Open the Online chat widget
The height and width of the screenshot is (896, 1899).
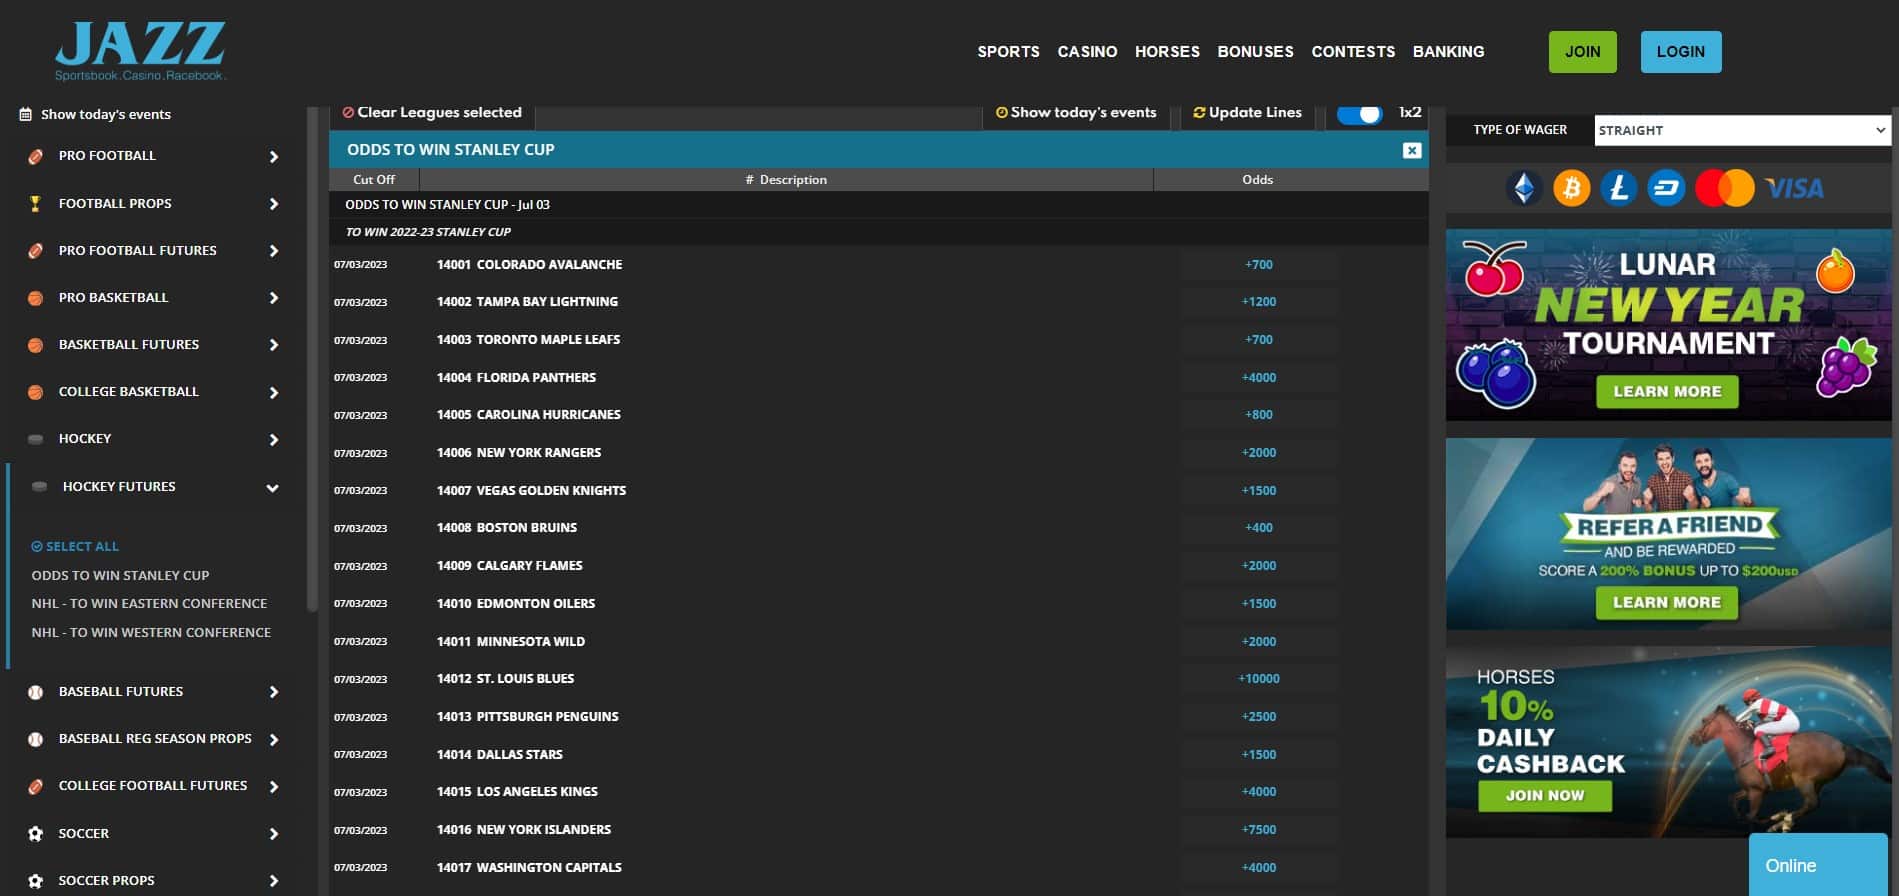coord(1818,866)
